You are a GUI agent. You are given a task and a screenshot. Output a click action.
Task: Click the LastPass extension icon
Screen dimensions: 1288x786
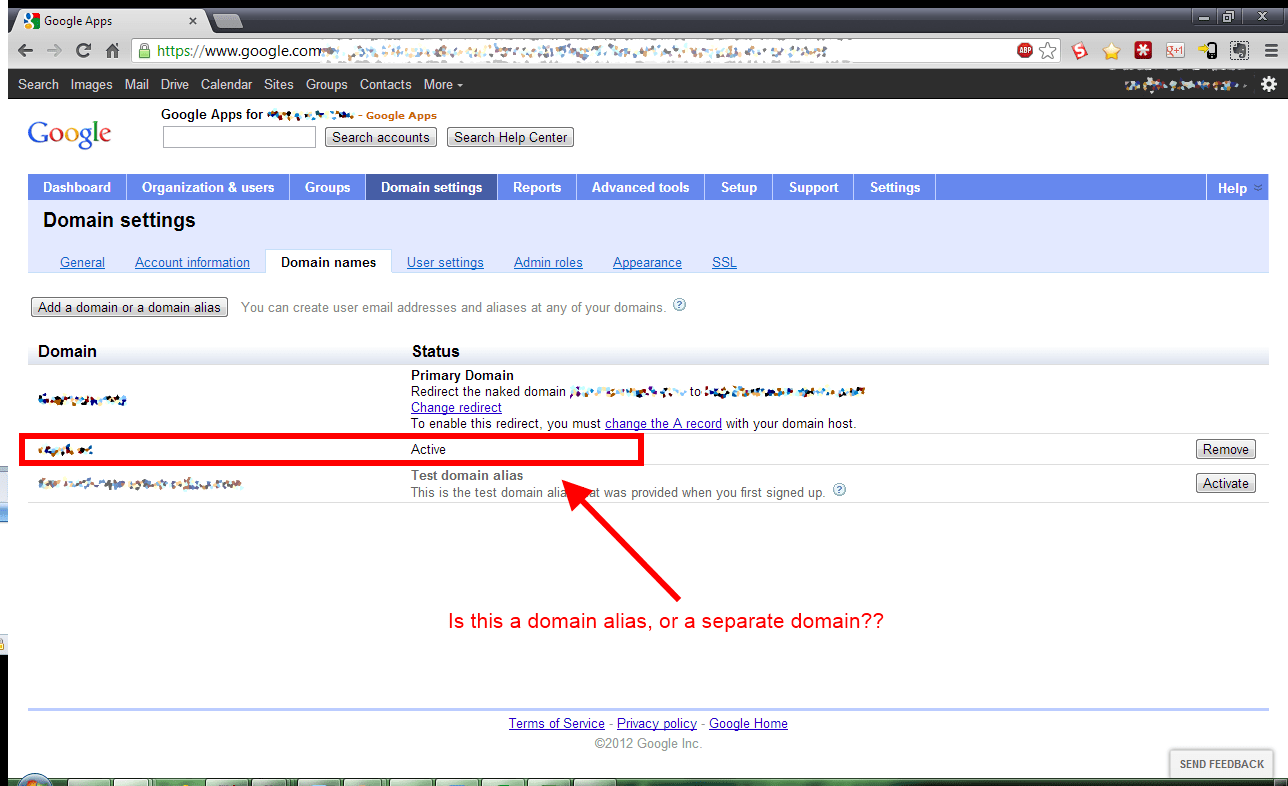(1142, 50)
